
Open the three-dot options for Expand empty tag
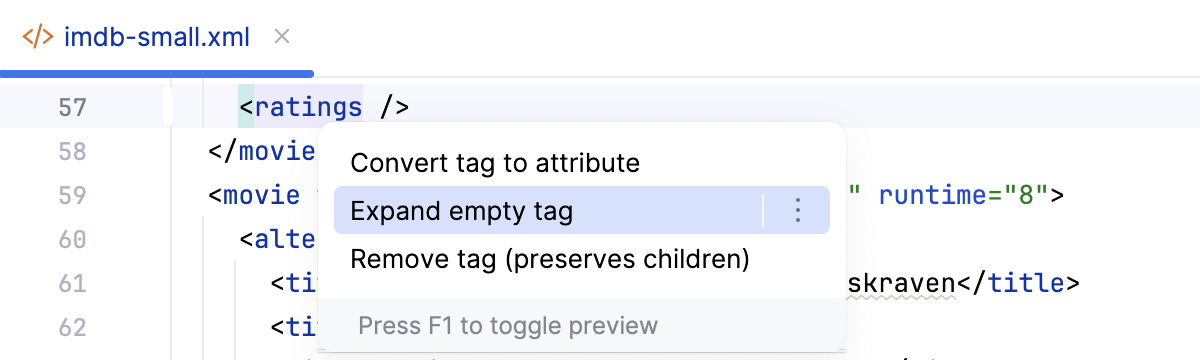pos(797,210)
